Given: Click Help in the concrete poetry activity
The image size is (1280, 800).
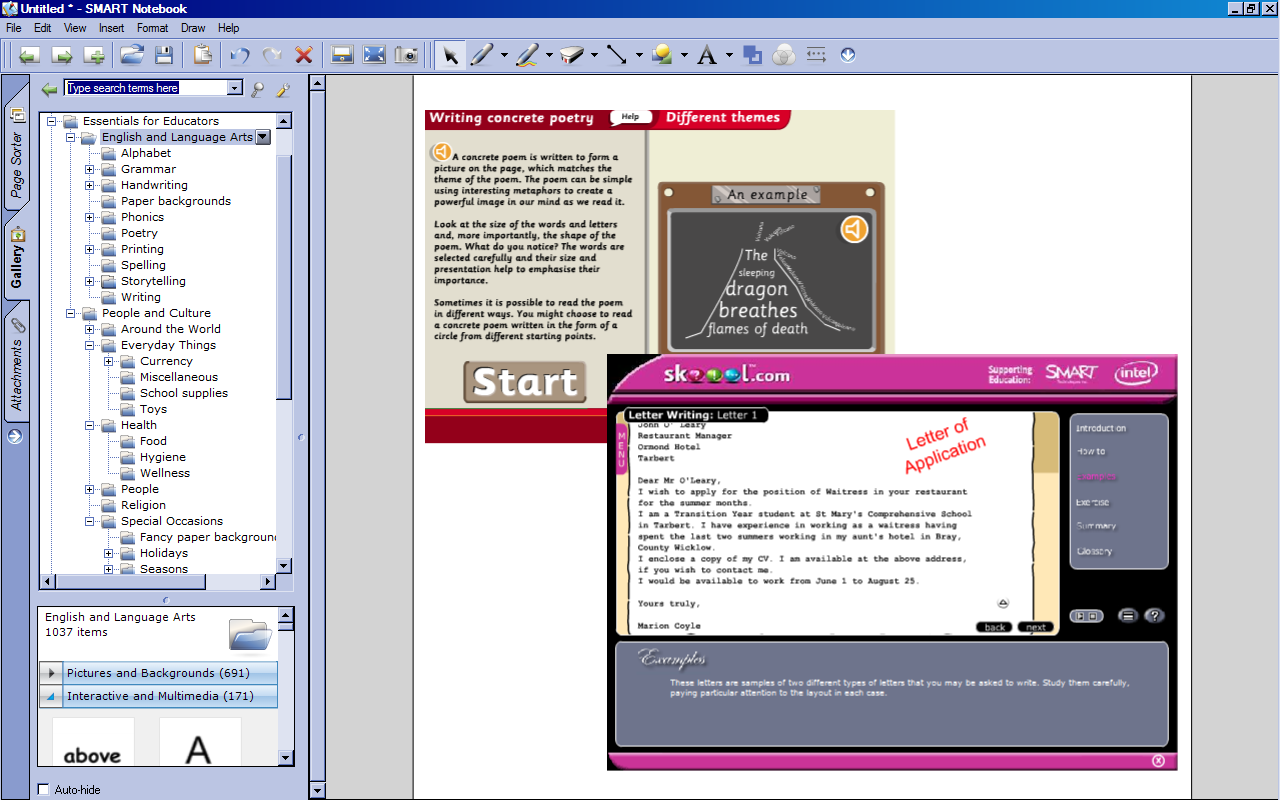Looking at the screenshot, I should click(630, 117).
